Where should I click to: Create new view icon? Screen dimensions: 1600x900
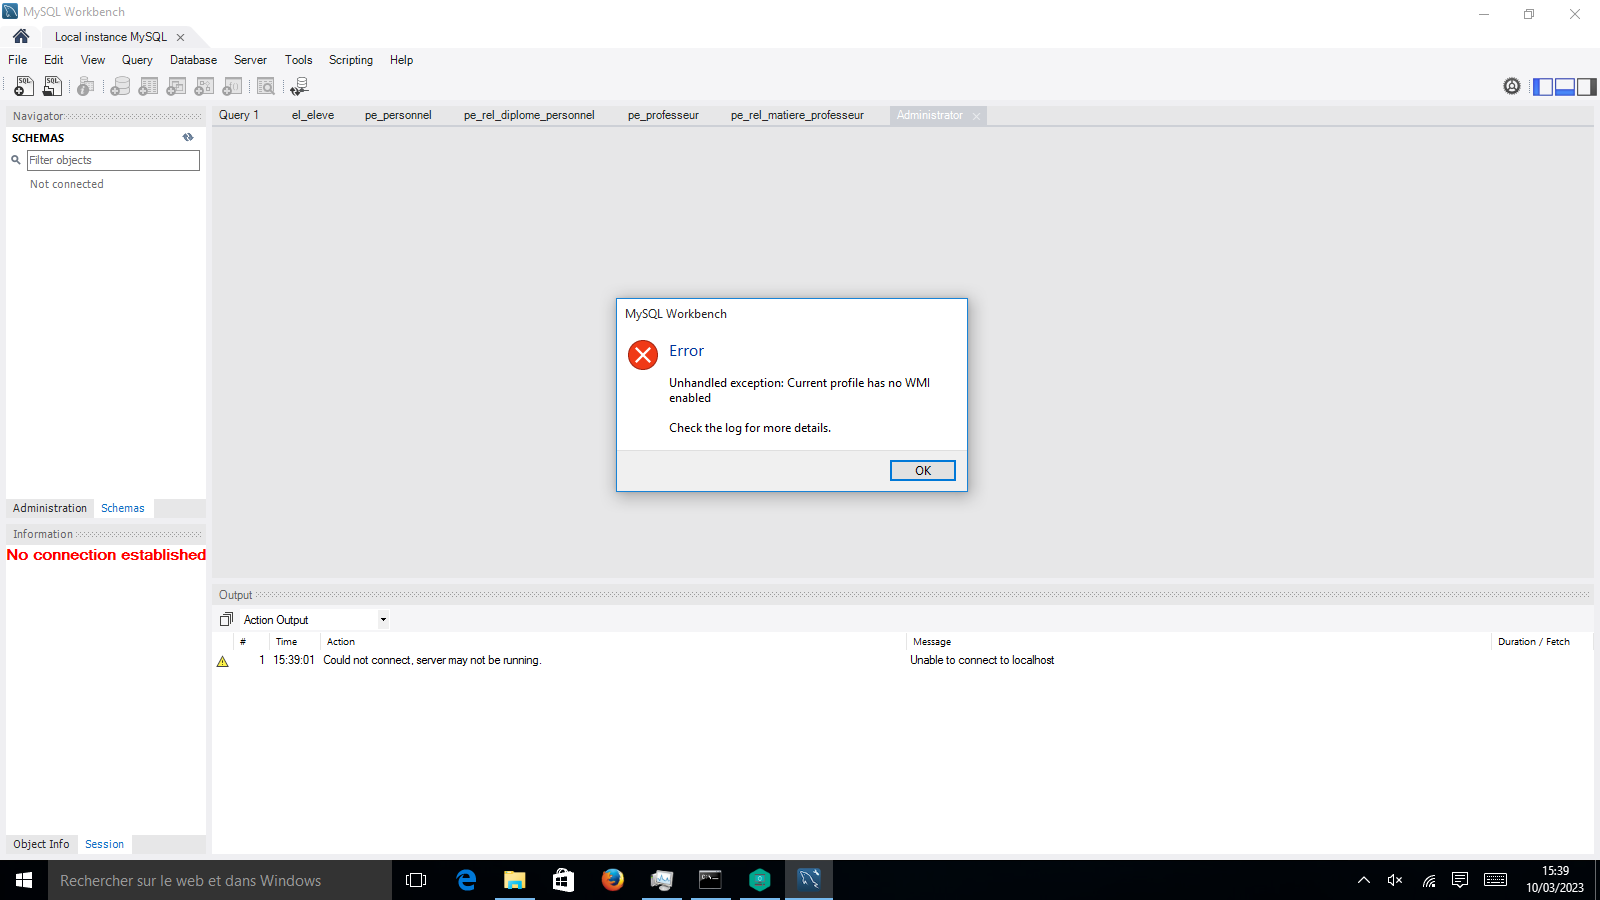click(x=176, y=87)
